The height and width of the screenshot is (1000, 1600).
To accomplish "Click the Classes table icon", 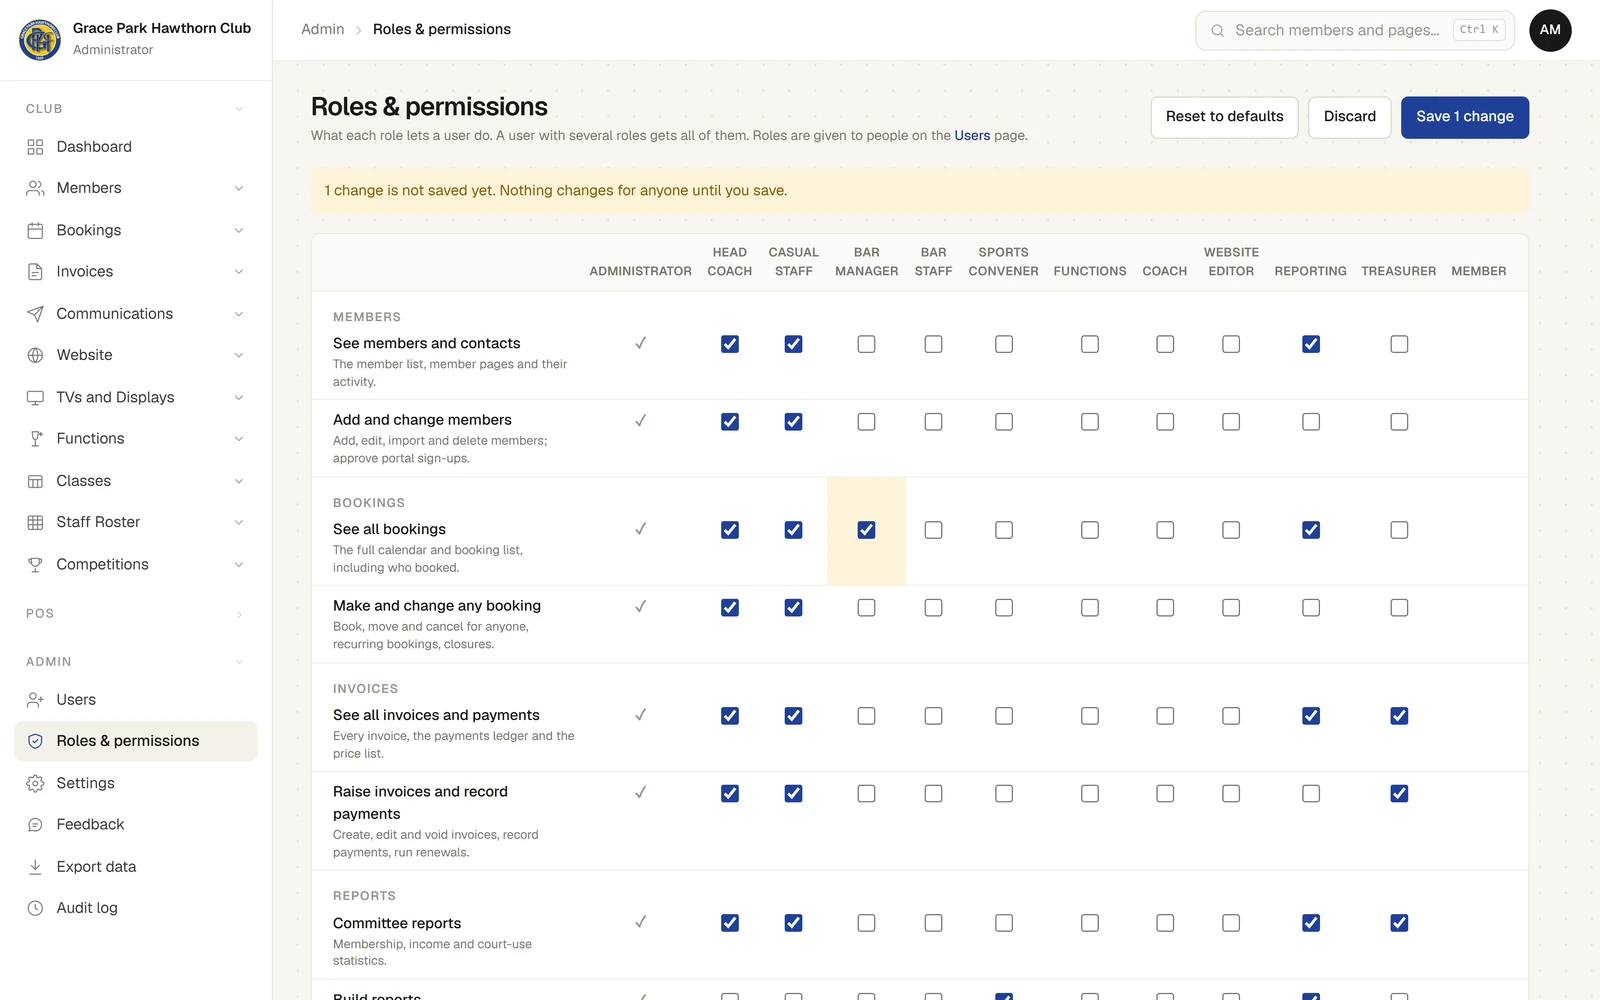I will [35, 481].
